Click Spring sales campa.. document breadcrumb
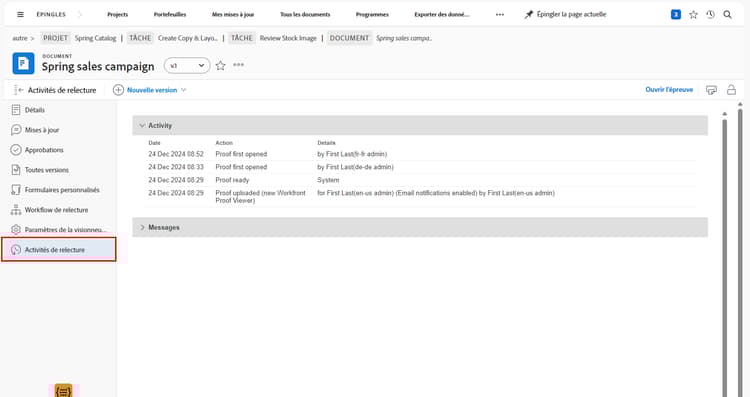The height and width of the screenshot is (397, 750). (404, 38)
